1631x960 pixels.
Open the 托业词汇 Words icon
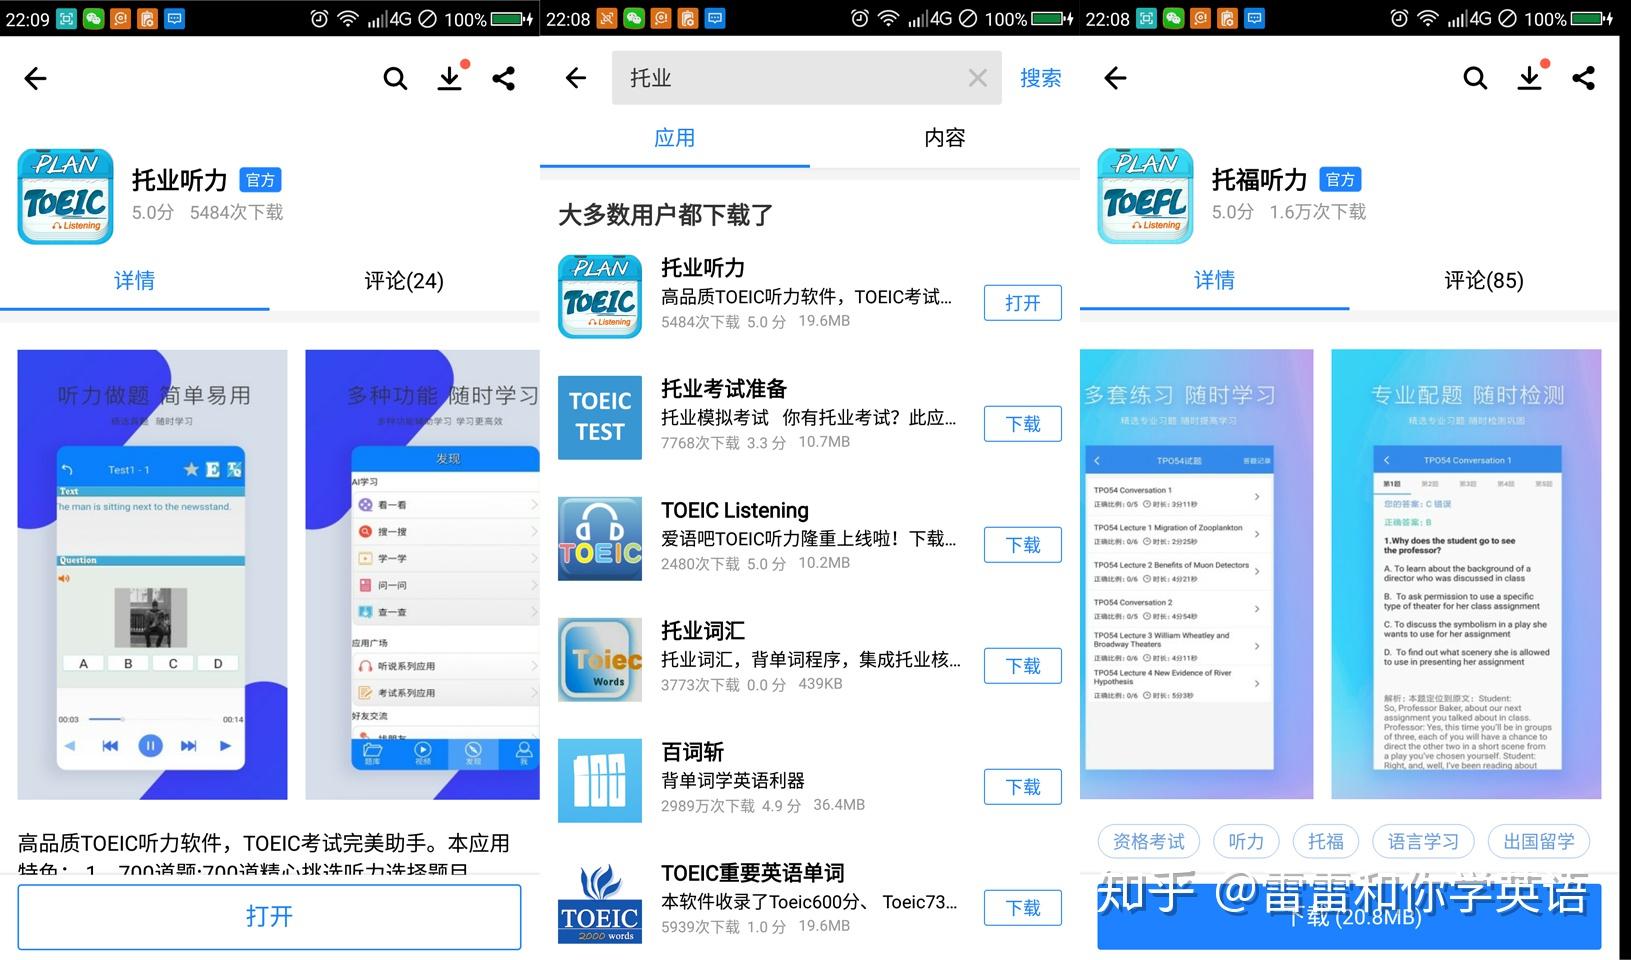tap(600, 659)
